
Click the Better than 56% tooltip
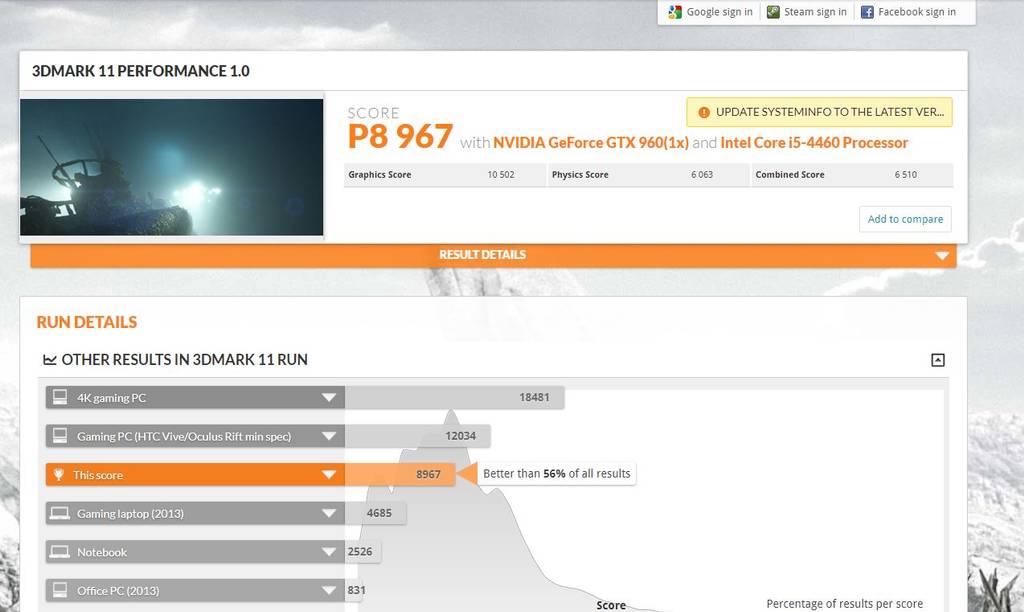click(x=556, y=474)
